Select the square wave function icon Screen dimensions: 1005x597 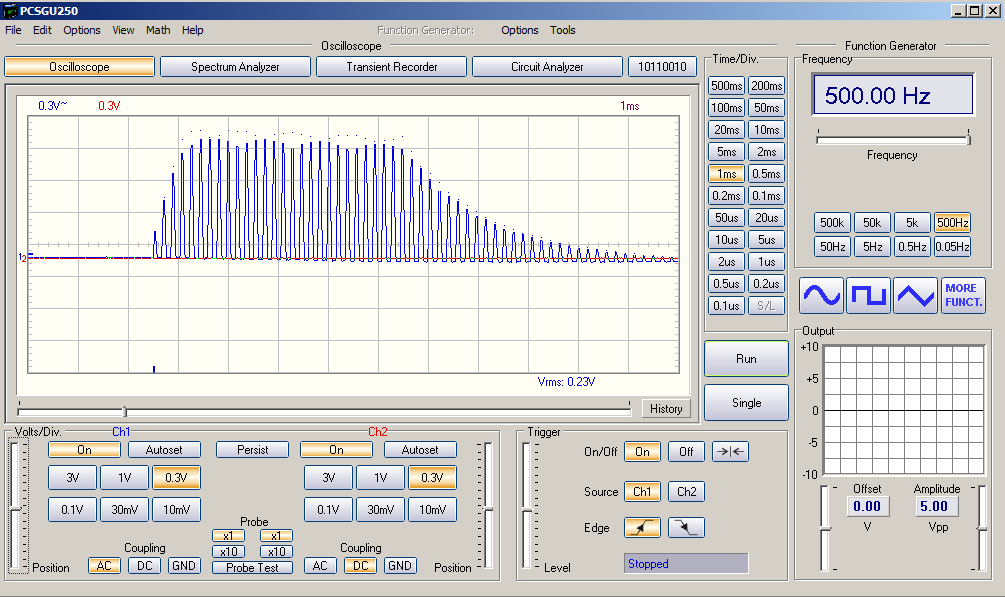(868, 296)
